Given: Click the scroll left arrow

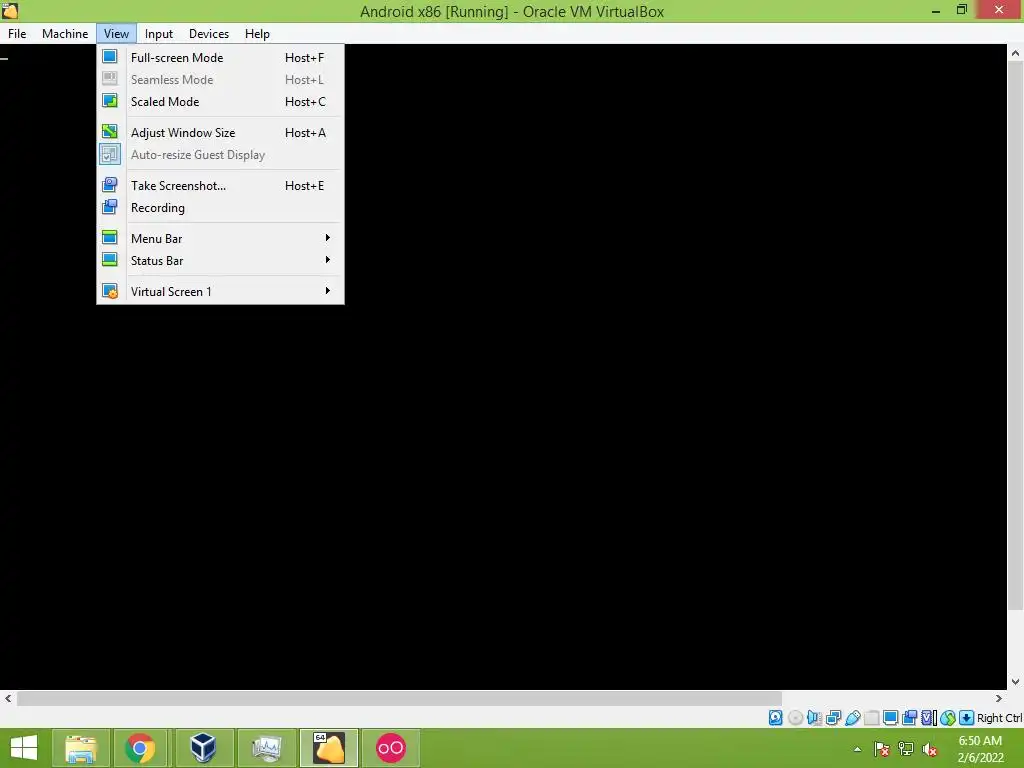Looking at the screenshot, I should tap(8, 698).
